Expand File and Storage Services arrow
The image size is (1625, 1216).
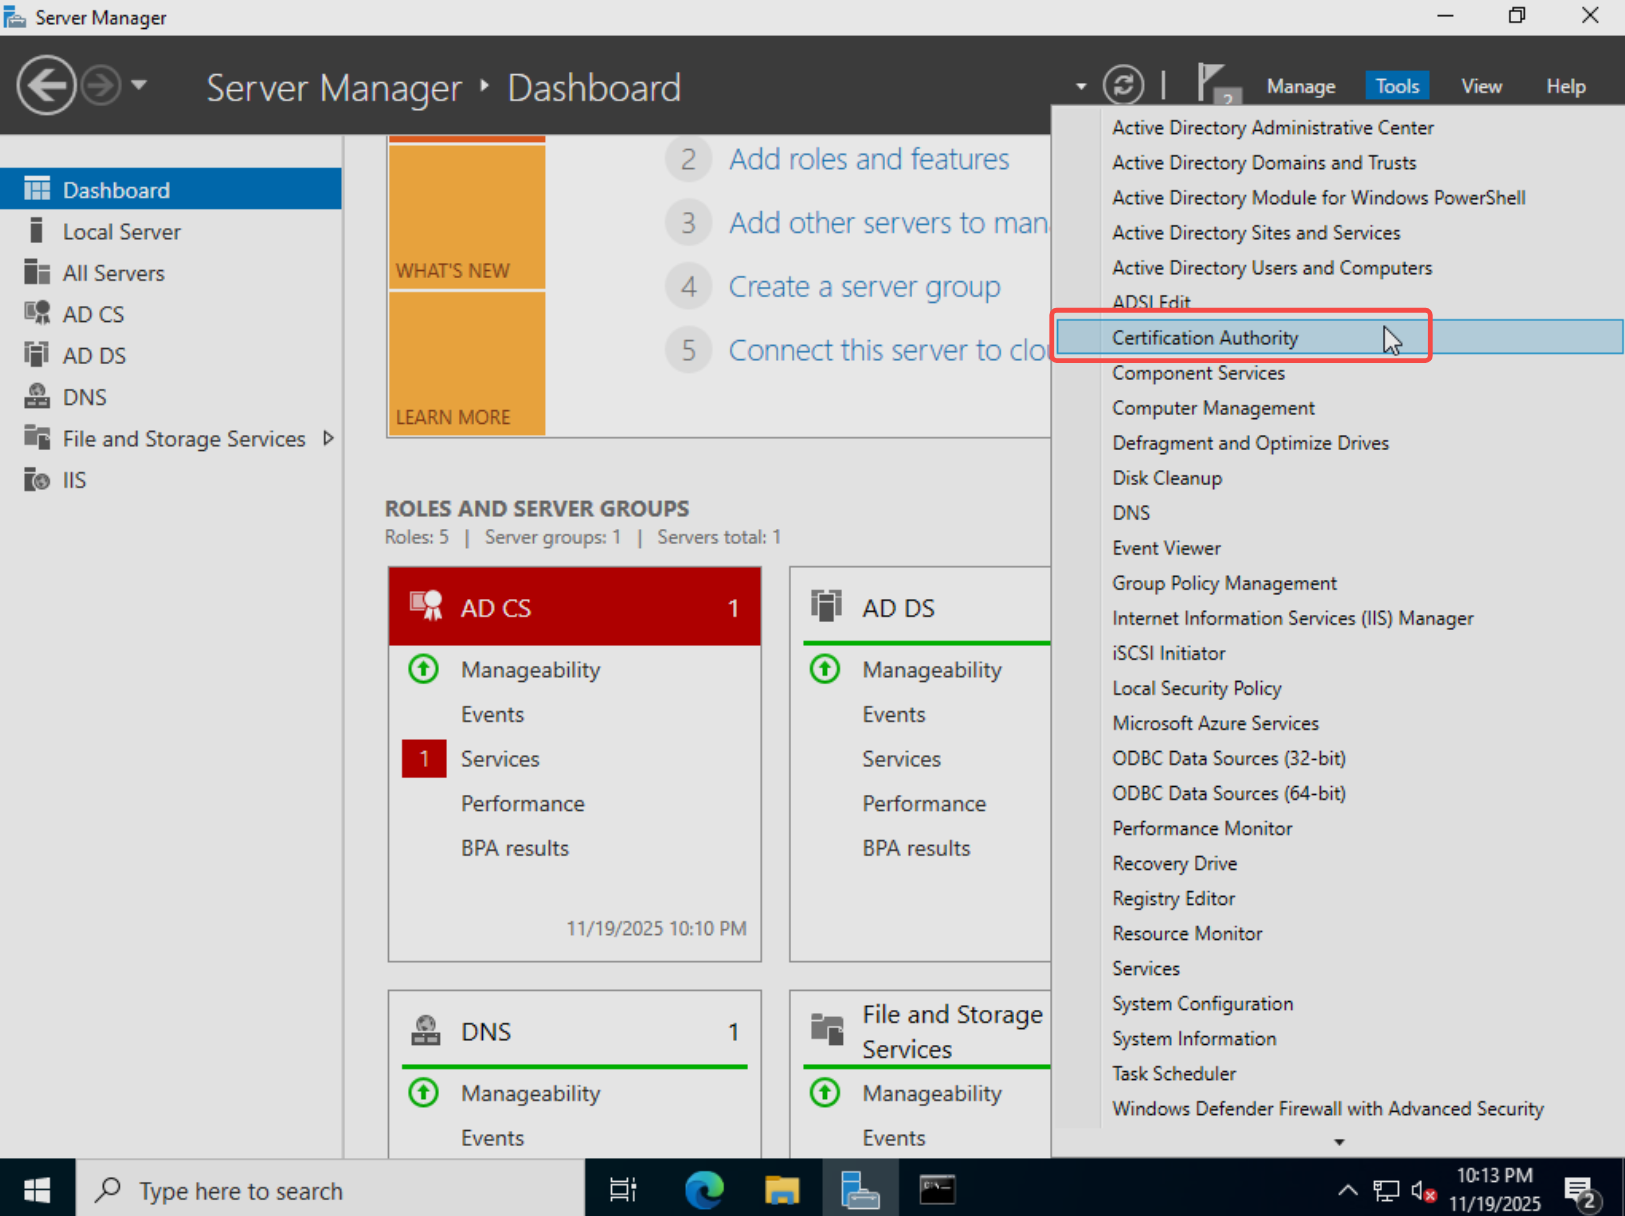pyautogui.click(x=328, y=438)
